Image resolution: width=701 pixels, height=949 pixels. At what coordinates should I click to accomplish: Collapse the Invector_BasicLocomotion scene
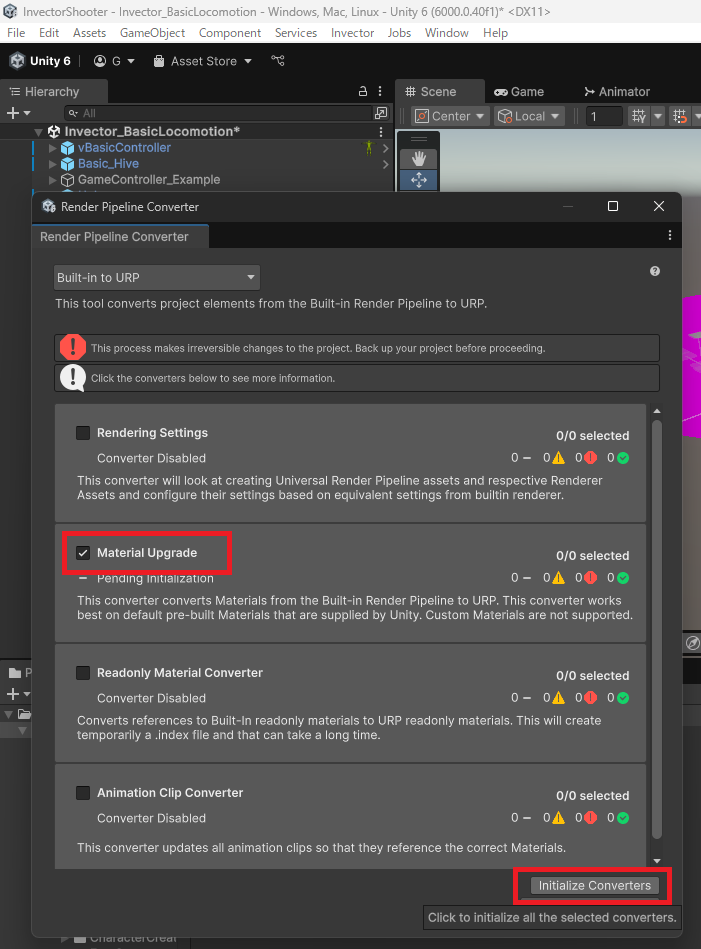pos(39,131)
